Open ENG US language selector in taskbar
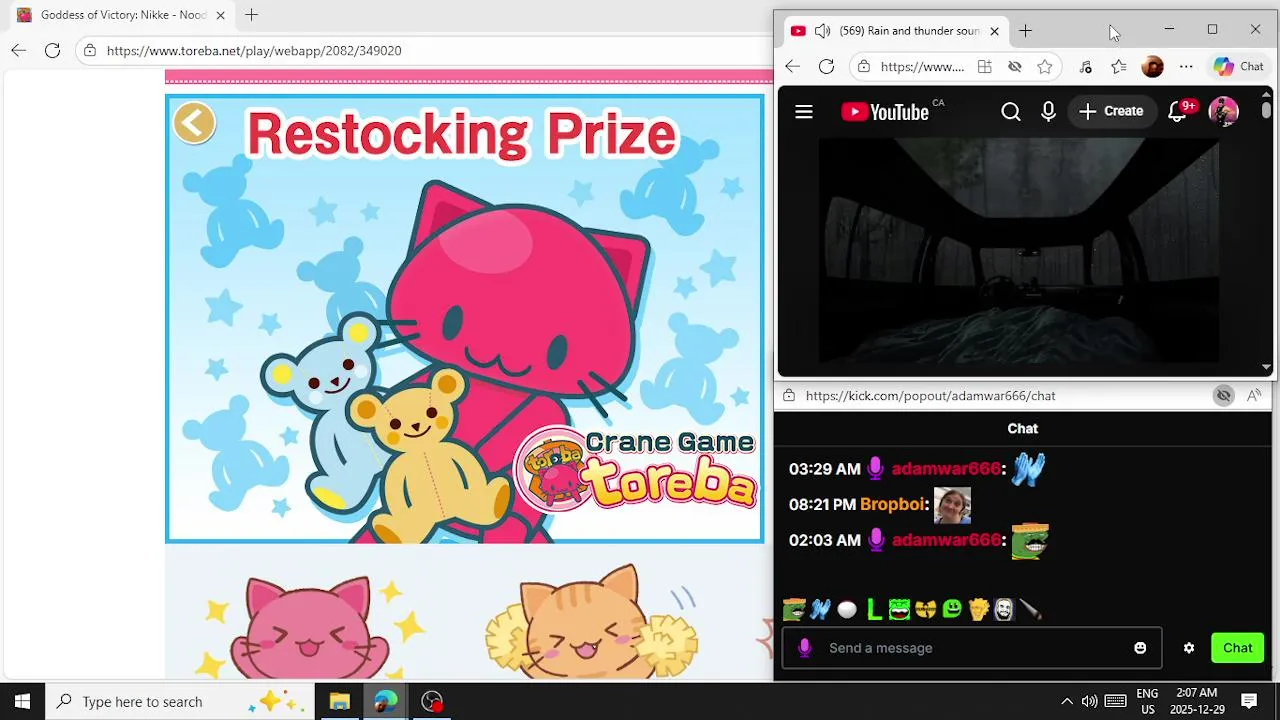The height and width of the screenshot is (720, 1280). click(x=1147, y=701)
